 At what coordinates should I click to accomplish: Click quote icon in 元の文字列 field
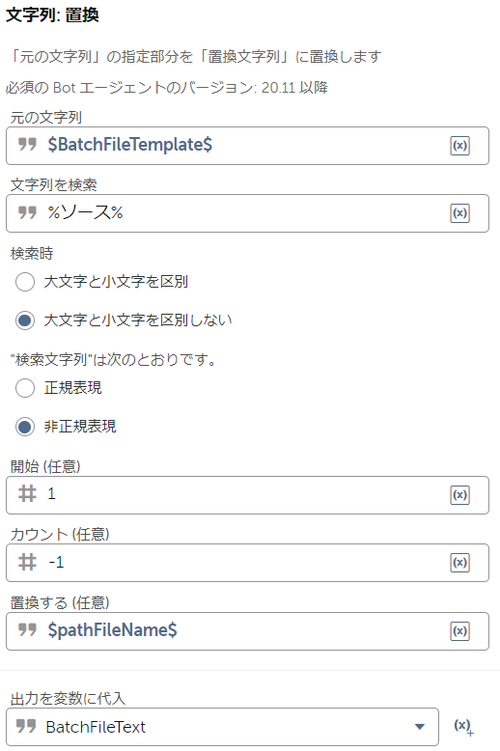27,144
